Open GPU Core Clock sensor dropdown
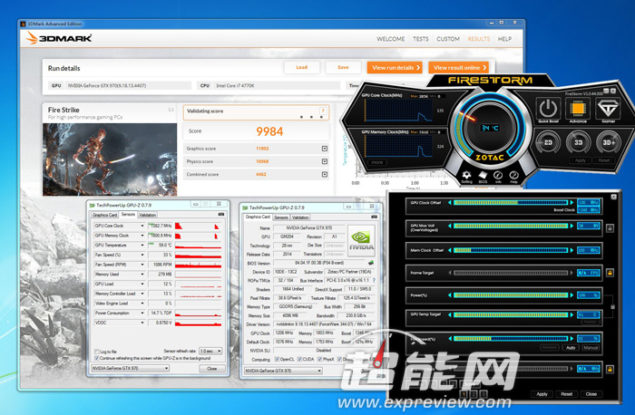 click(142, 226)
